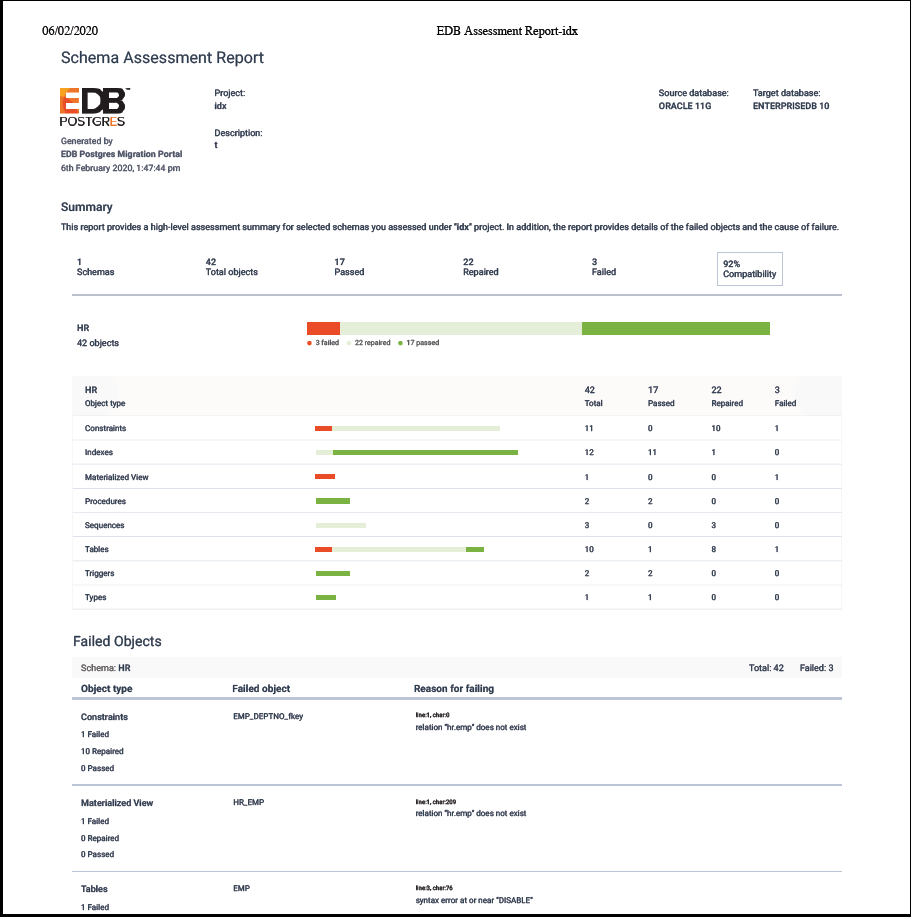Click the project name idx value

coord(220,106)
